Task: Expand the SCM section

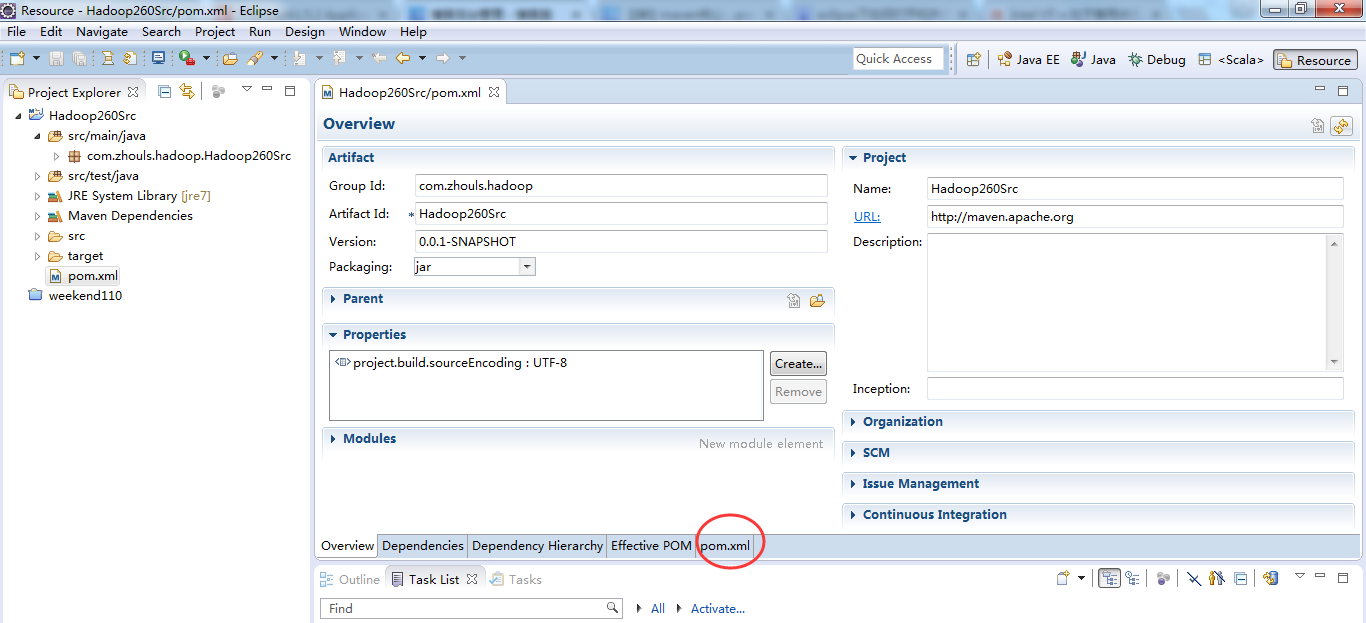Action: [x=852, y=453]
